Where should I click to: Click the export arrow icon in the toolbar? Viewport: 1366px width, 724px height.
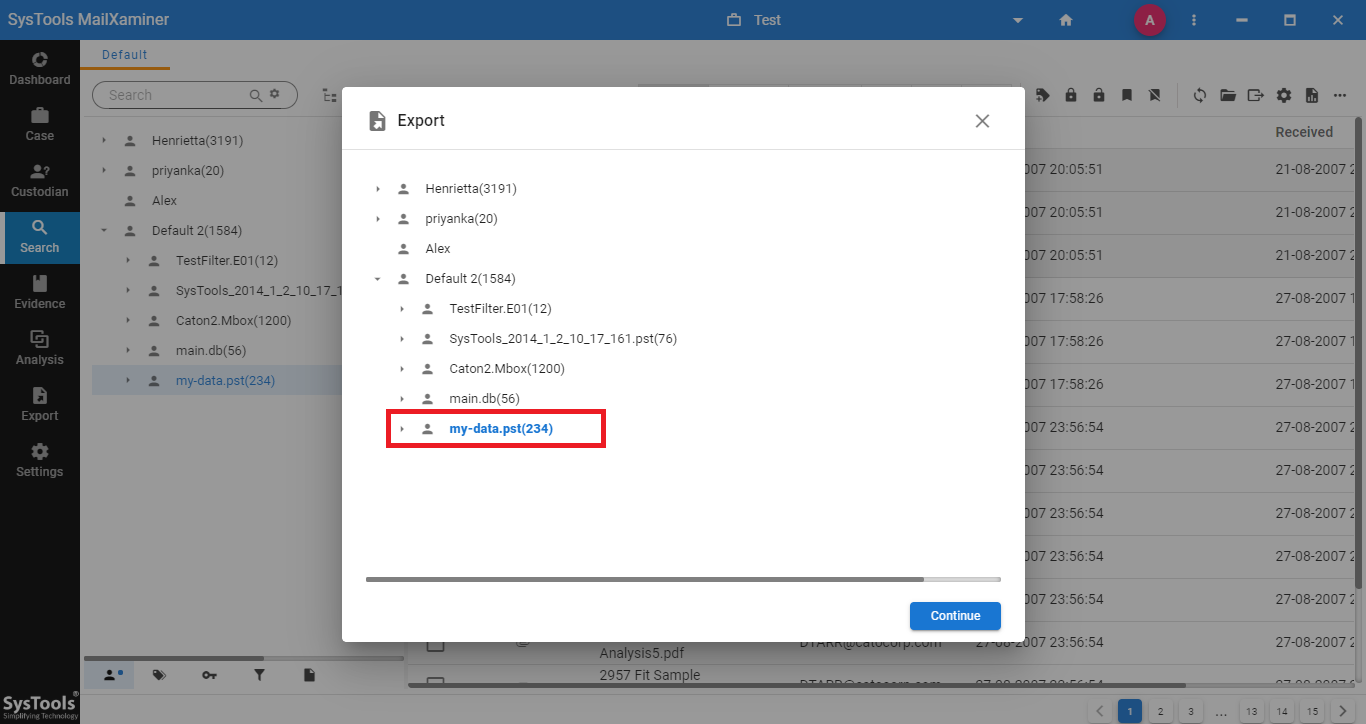[1256, 95]
